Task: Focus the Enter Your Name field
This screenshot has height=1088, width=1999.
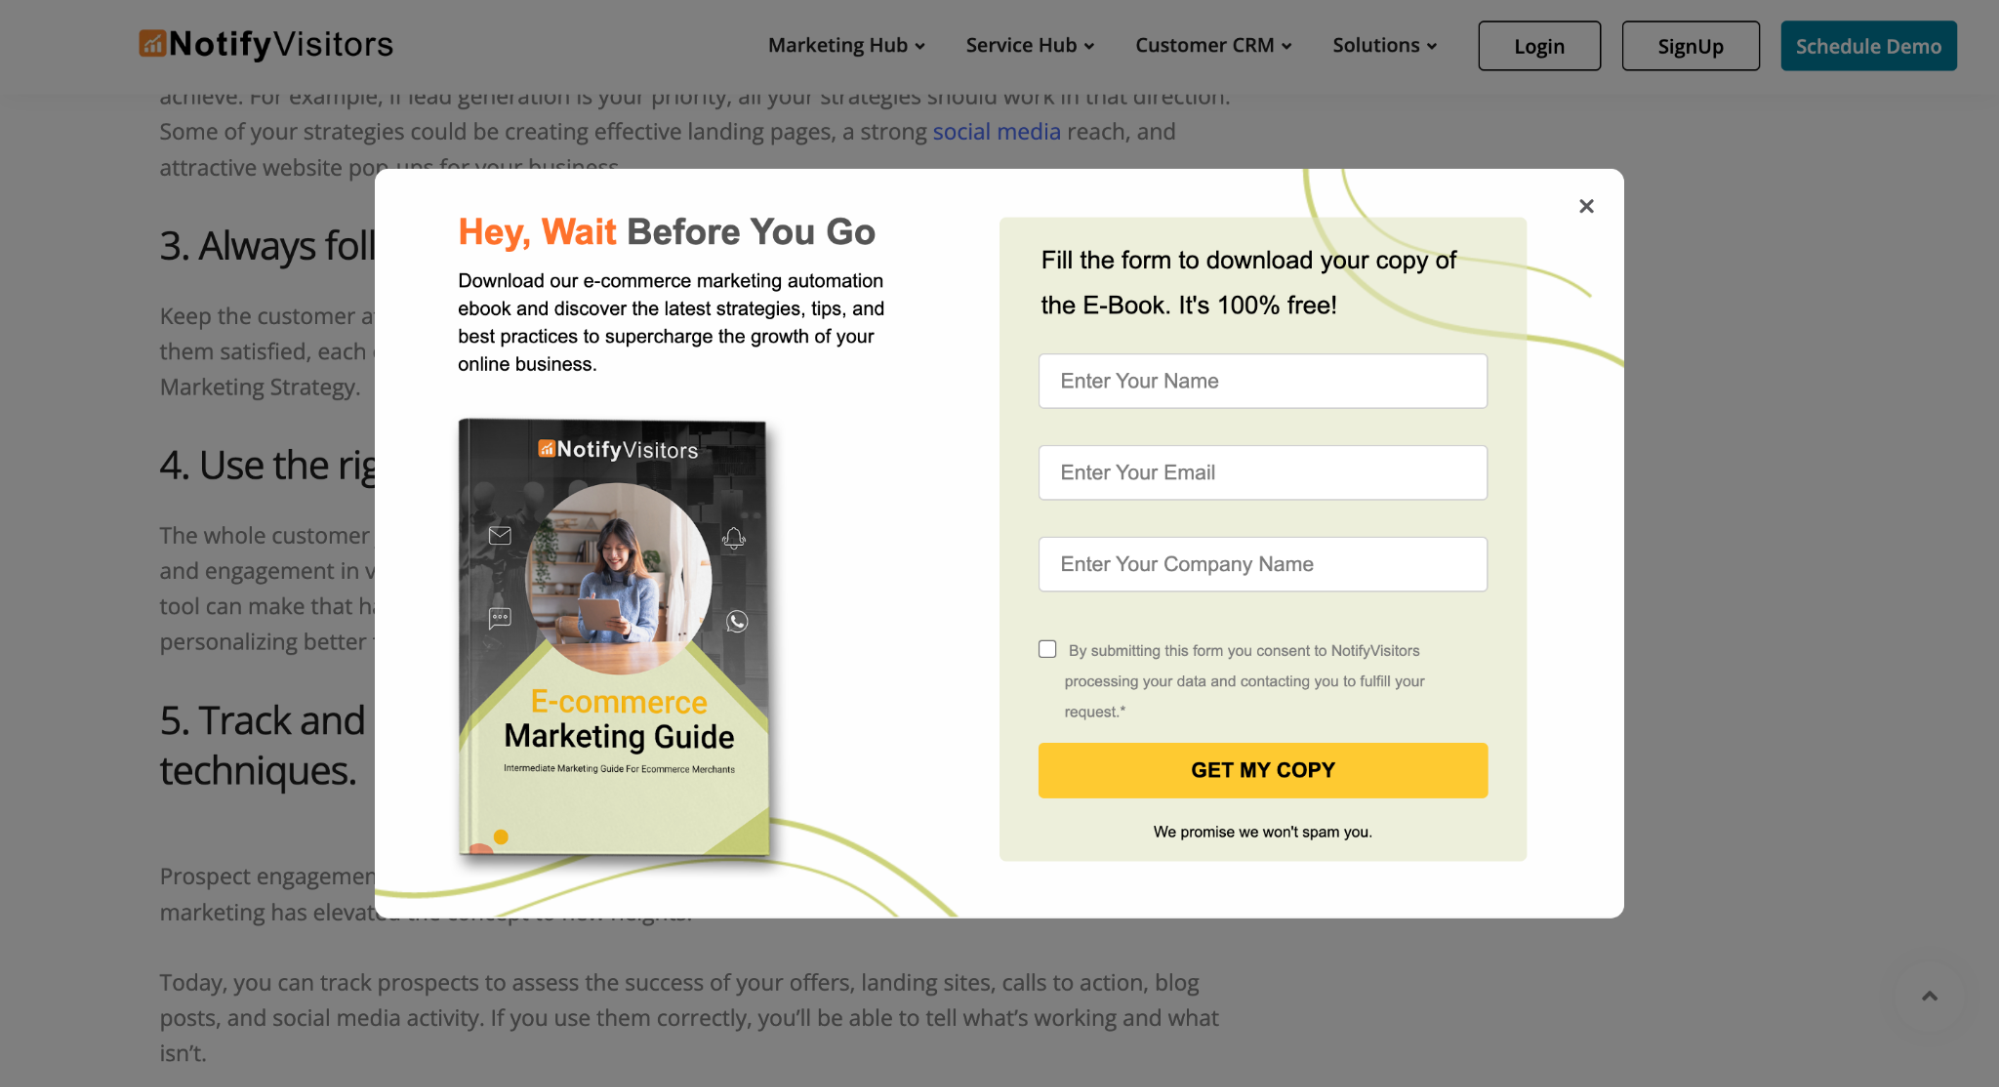Action: pyautogui.click(x=1262, y=381)
